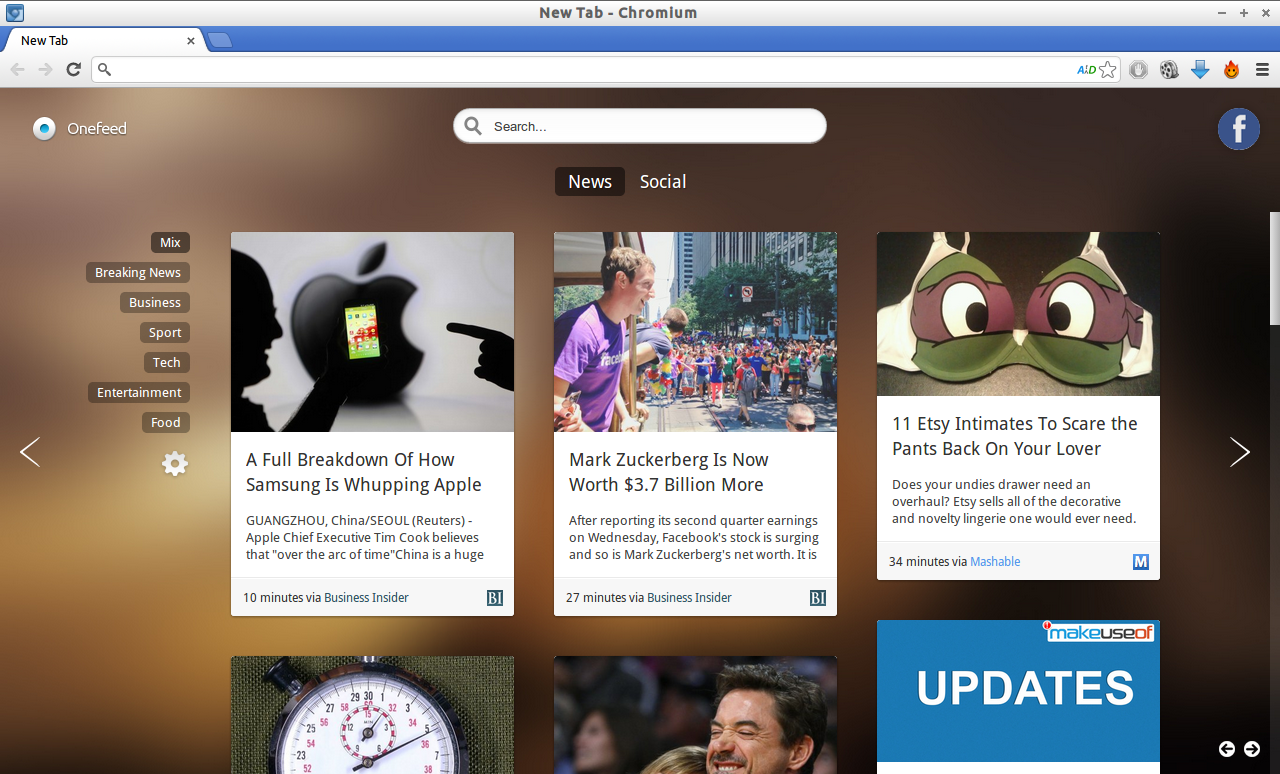1280x774 pixels.
Task: Select the Sport category
Action: [x=165, y=333]
